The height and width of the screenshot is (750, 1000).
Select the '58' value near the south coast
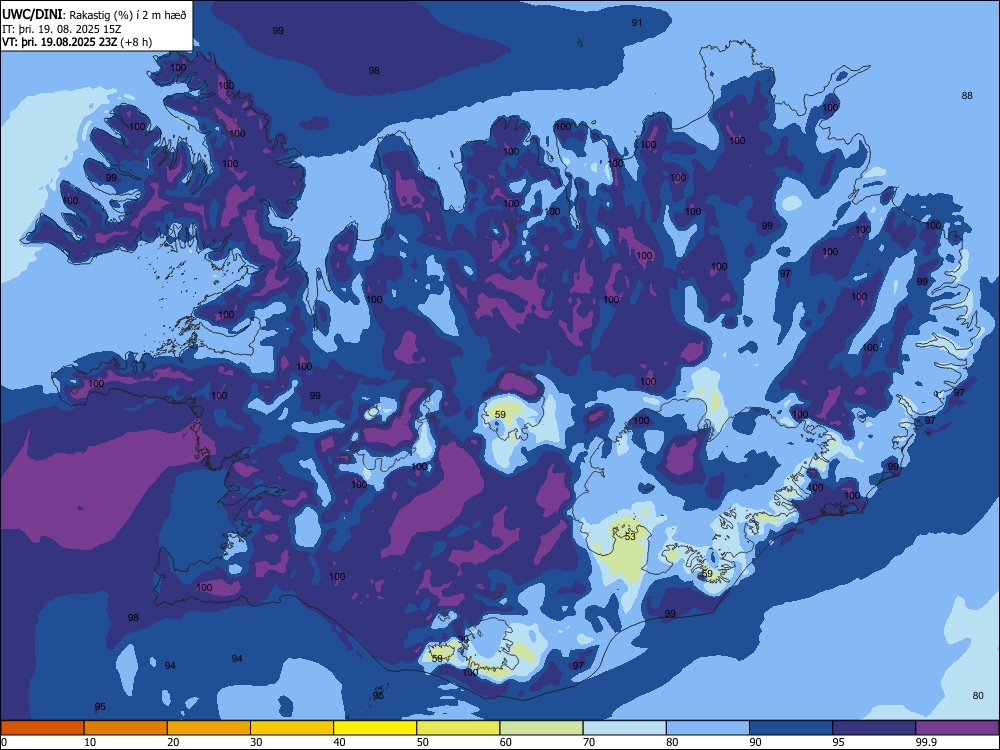pyautogui.click(x=437, y=658)
